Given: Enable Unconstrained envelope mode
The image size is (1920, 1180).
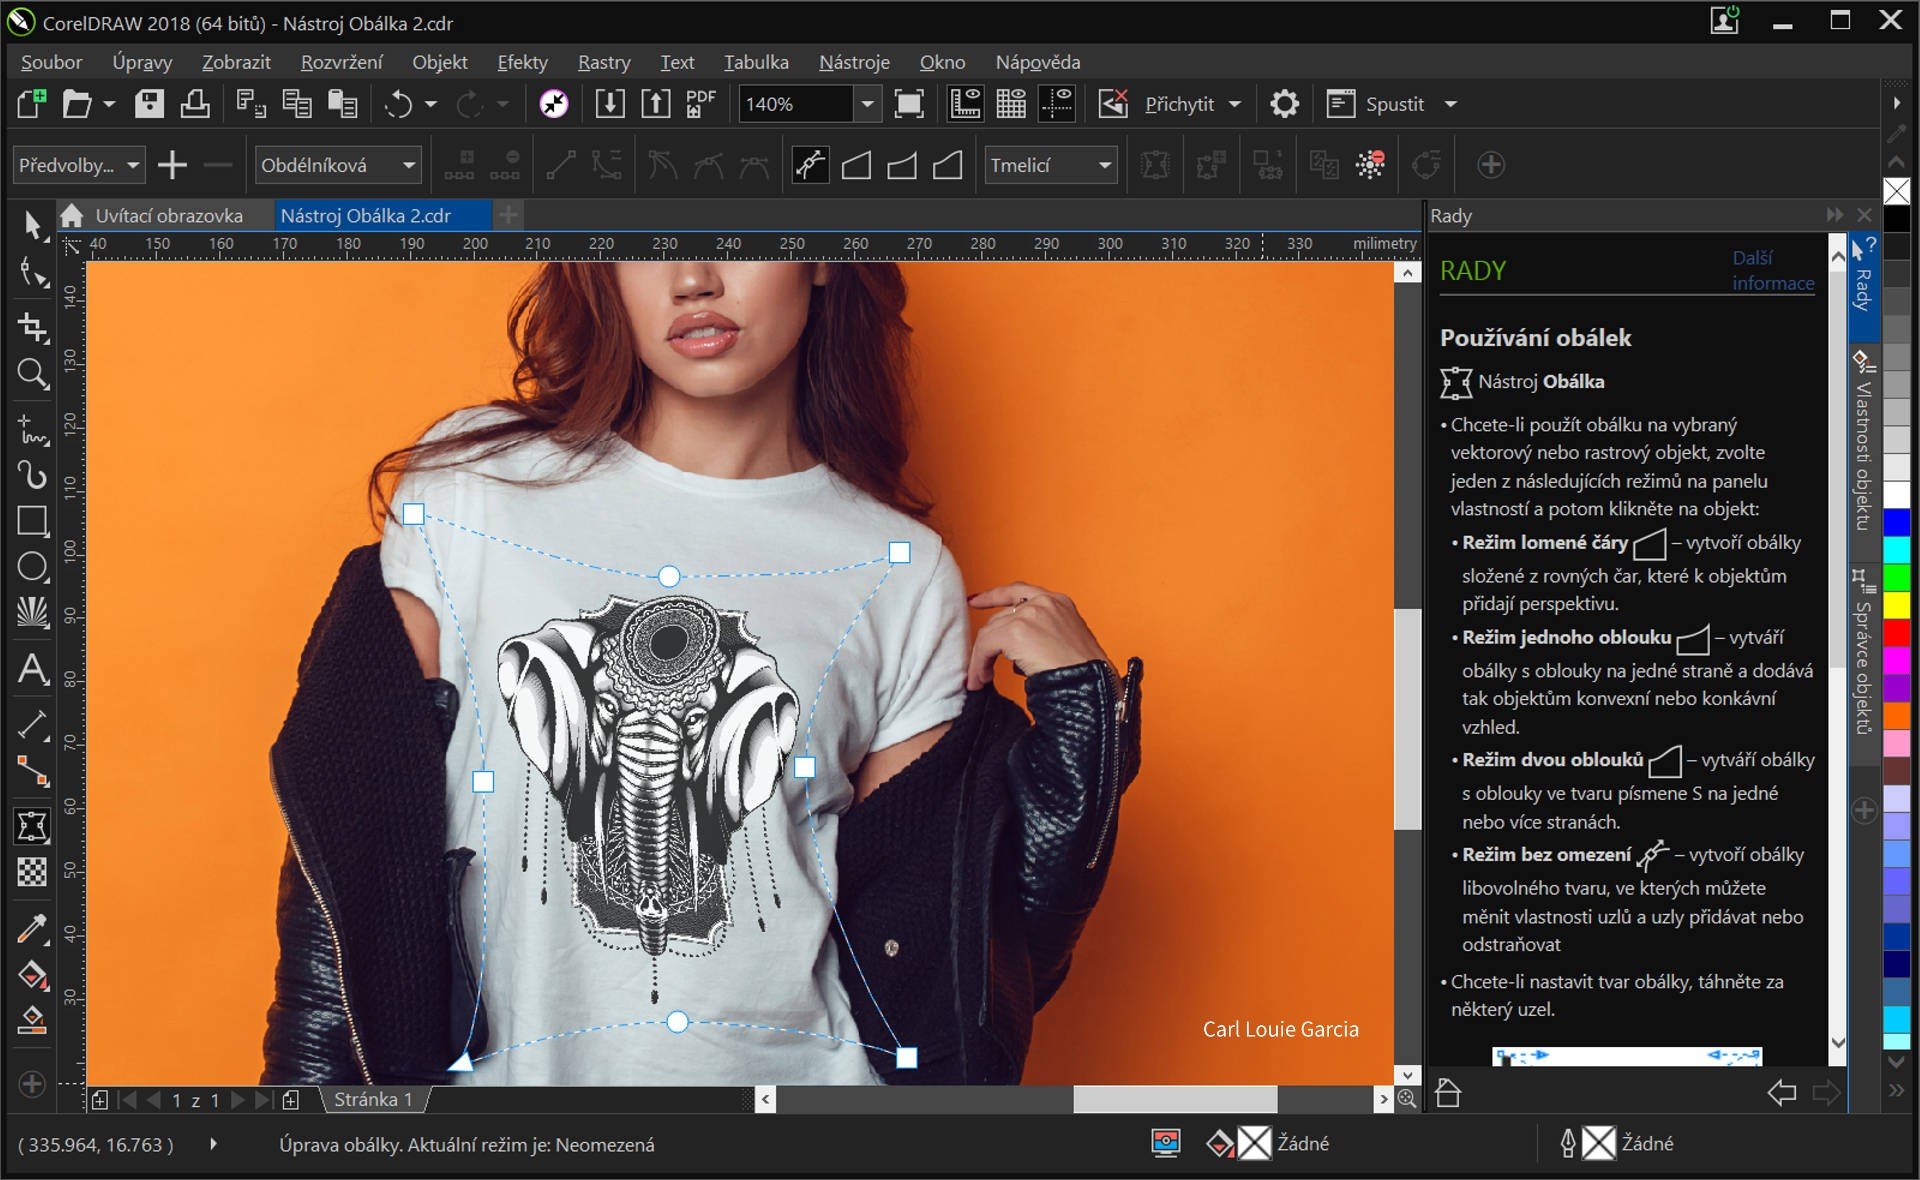Looking at the screenshot, I should coord(810,165).
